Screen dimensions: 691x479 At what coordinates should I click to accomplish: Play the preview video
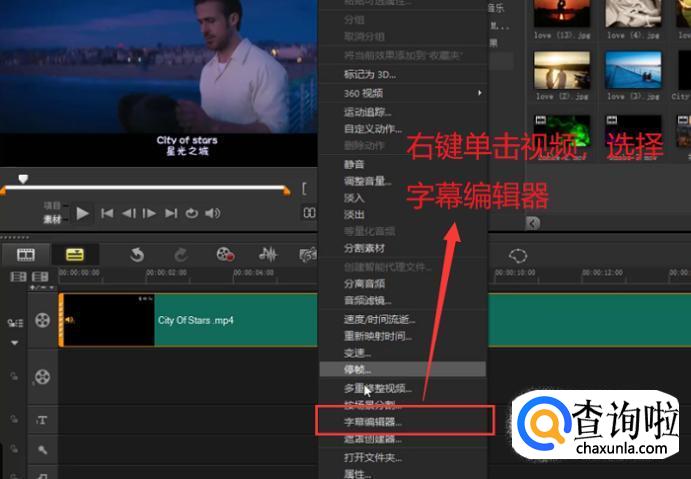click(82, 213)
